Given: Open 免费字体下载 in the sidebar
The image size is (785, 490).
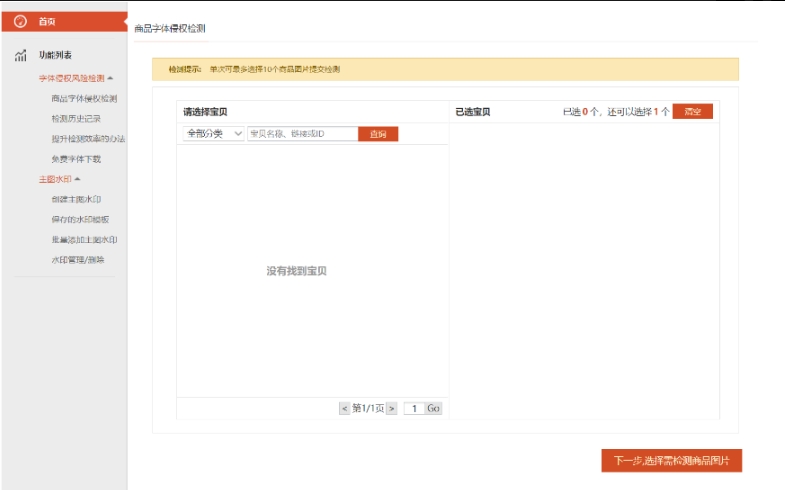Looking at the screenshot, I should [76, 159].
